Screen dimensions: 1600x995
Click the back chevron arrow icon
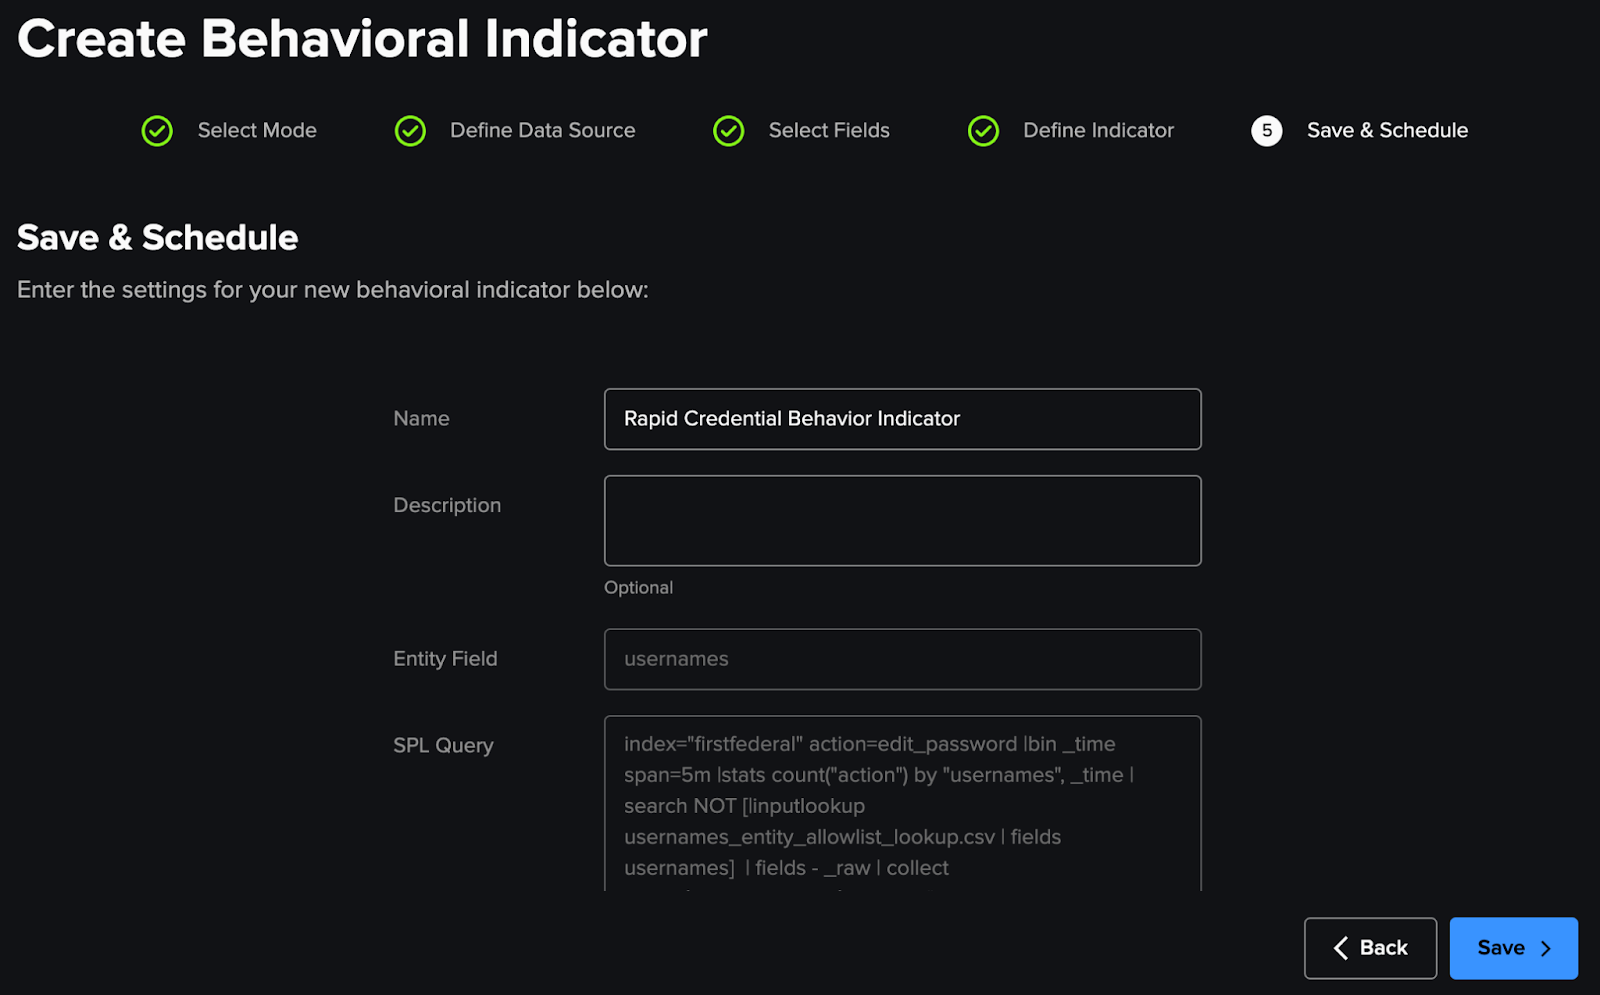(1340, 947)
